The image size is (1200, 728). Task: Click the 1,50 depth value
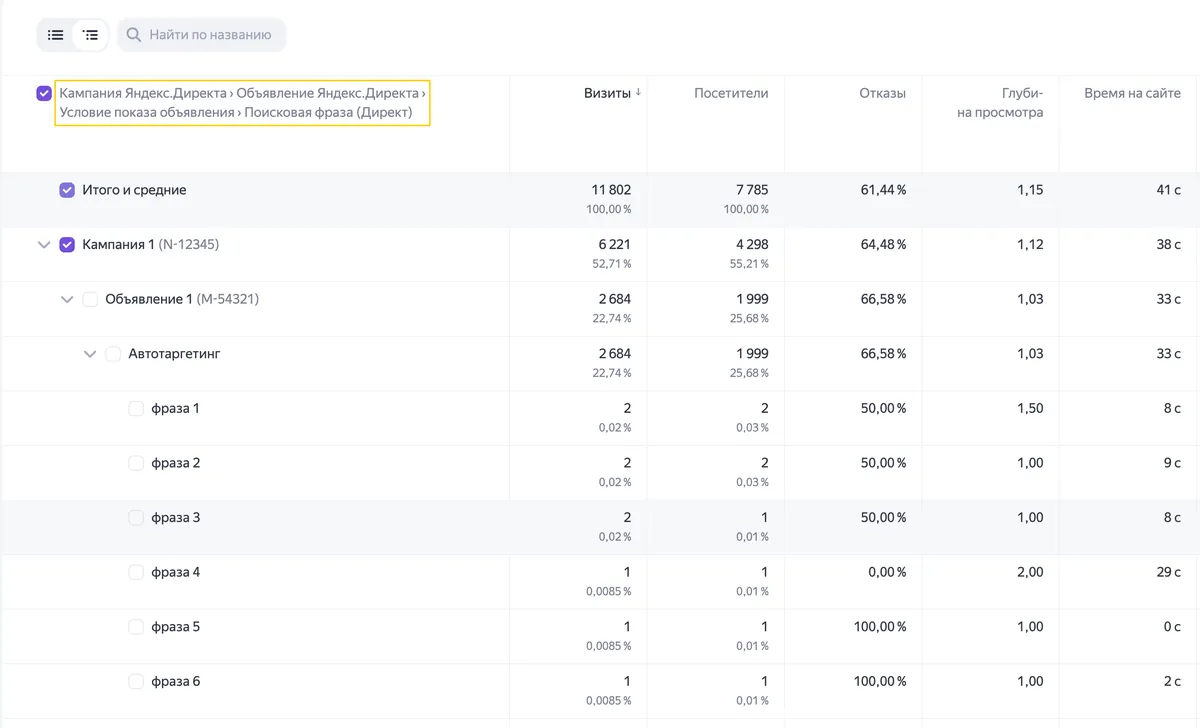(x=1030, y=408)
